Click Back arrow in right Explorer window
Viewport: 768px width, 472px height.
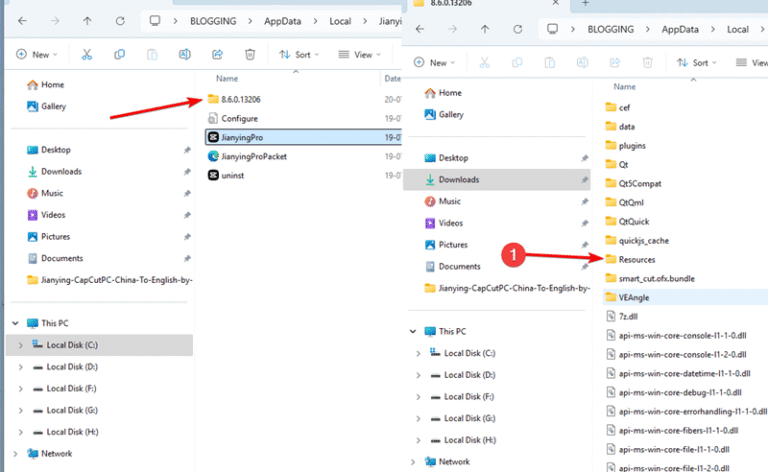point(420,29)
